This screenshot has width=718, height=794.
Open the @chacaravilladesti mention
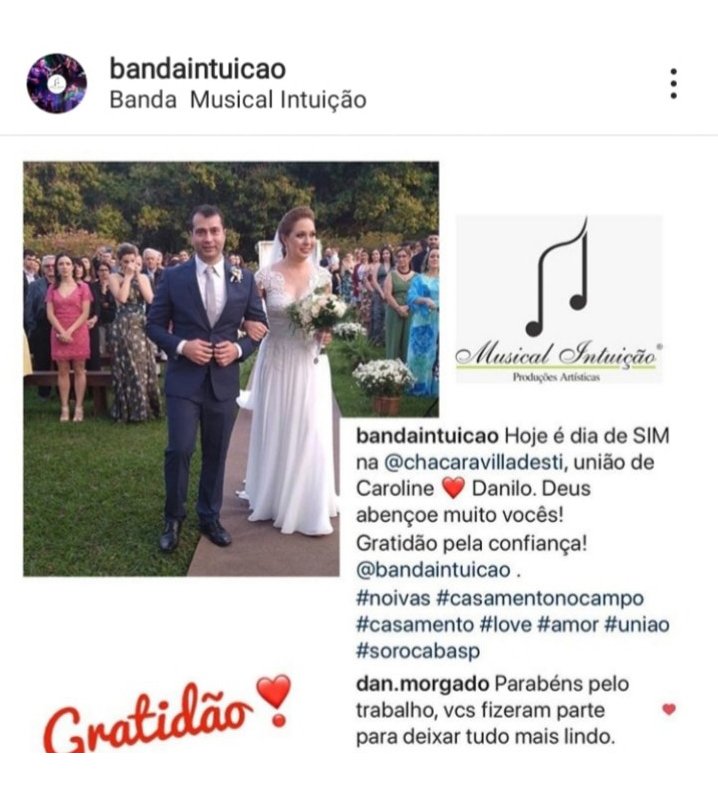click(473, 462)
